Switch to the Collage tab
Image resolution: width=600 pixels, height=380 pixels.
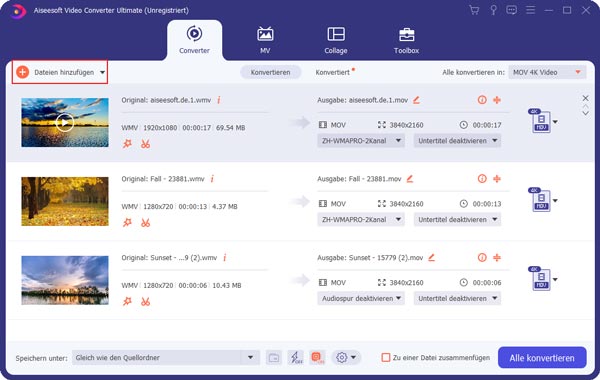[x=336, y=40]
